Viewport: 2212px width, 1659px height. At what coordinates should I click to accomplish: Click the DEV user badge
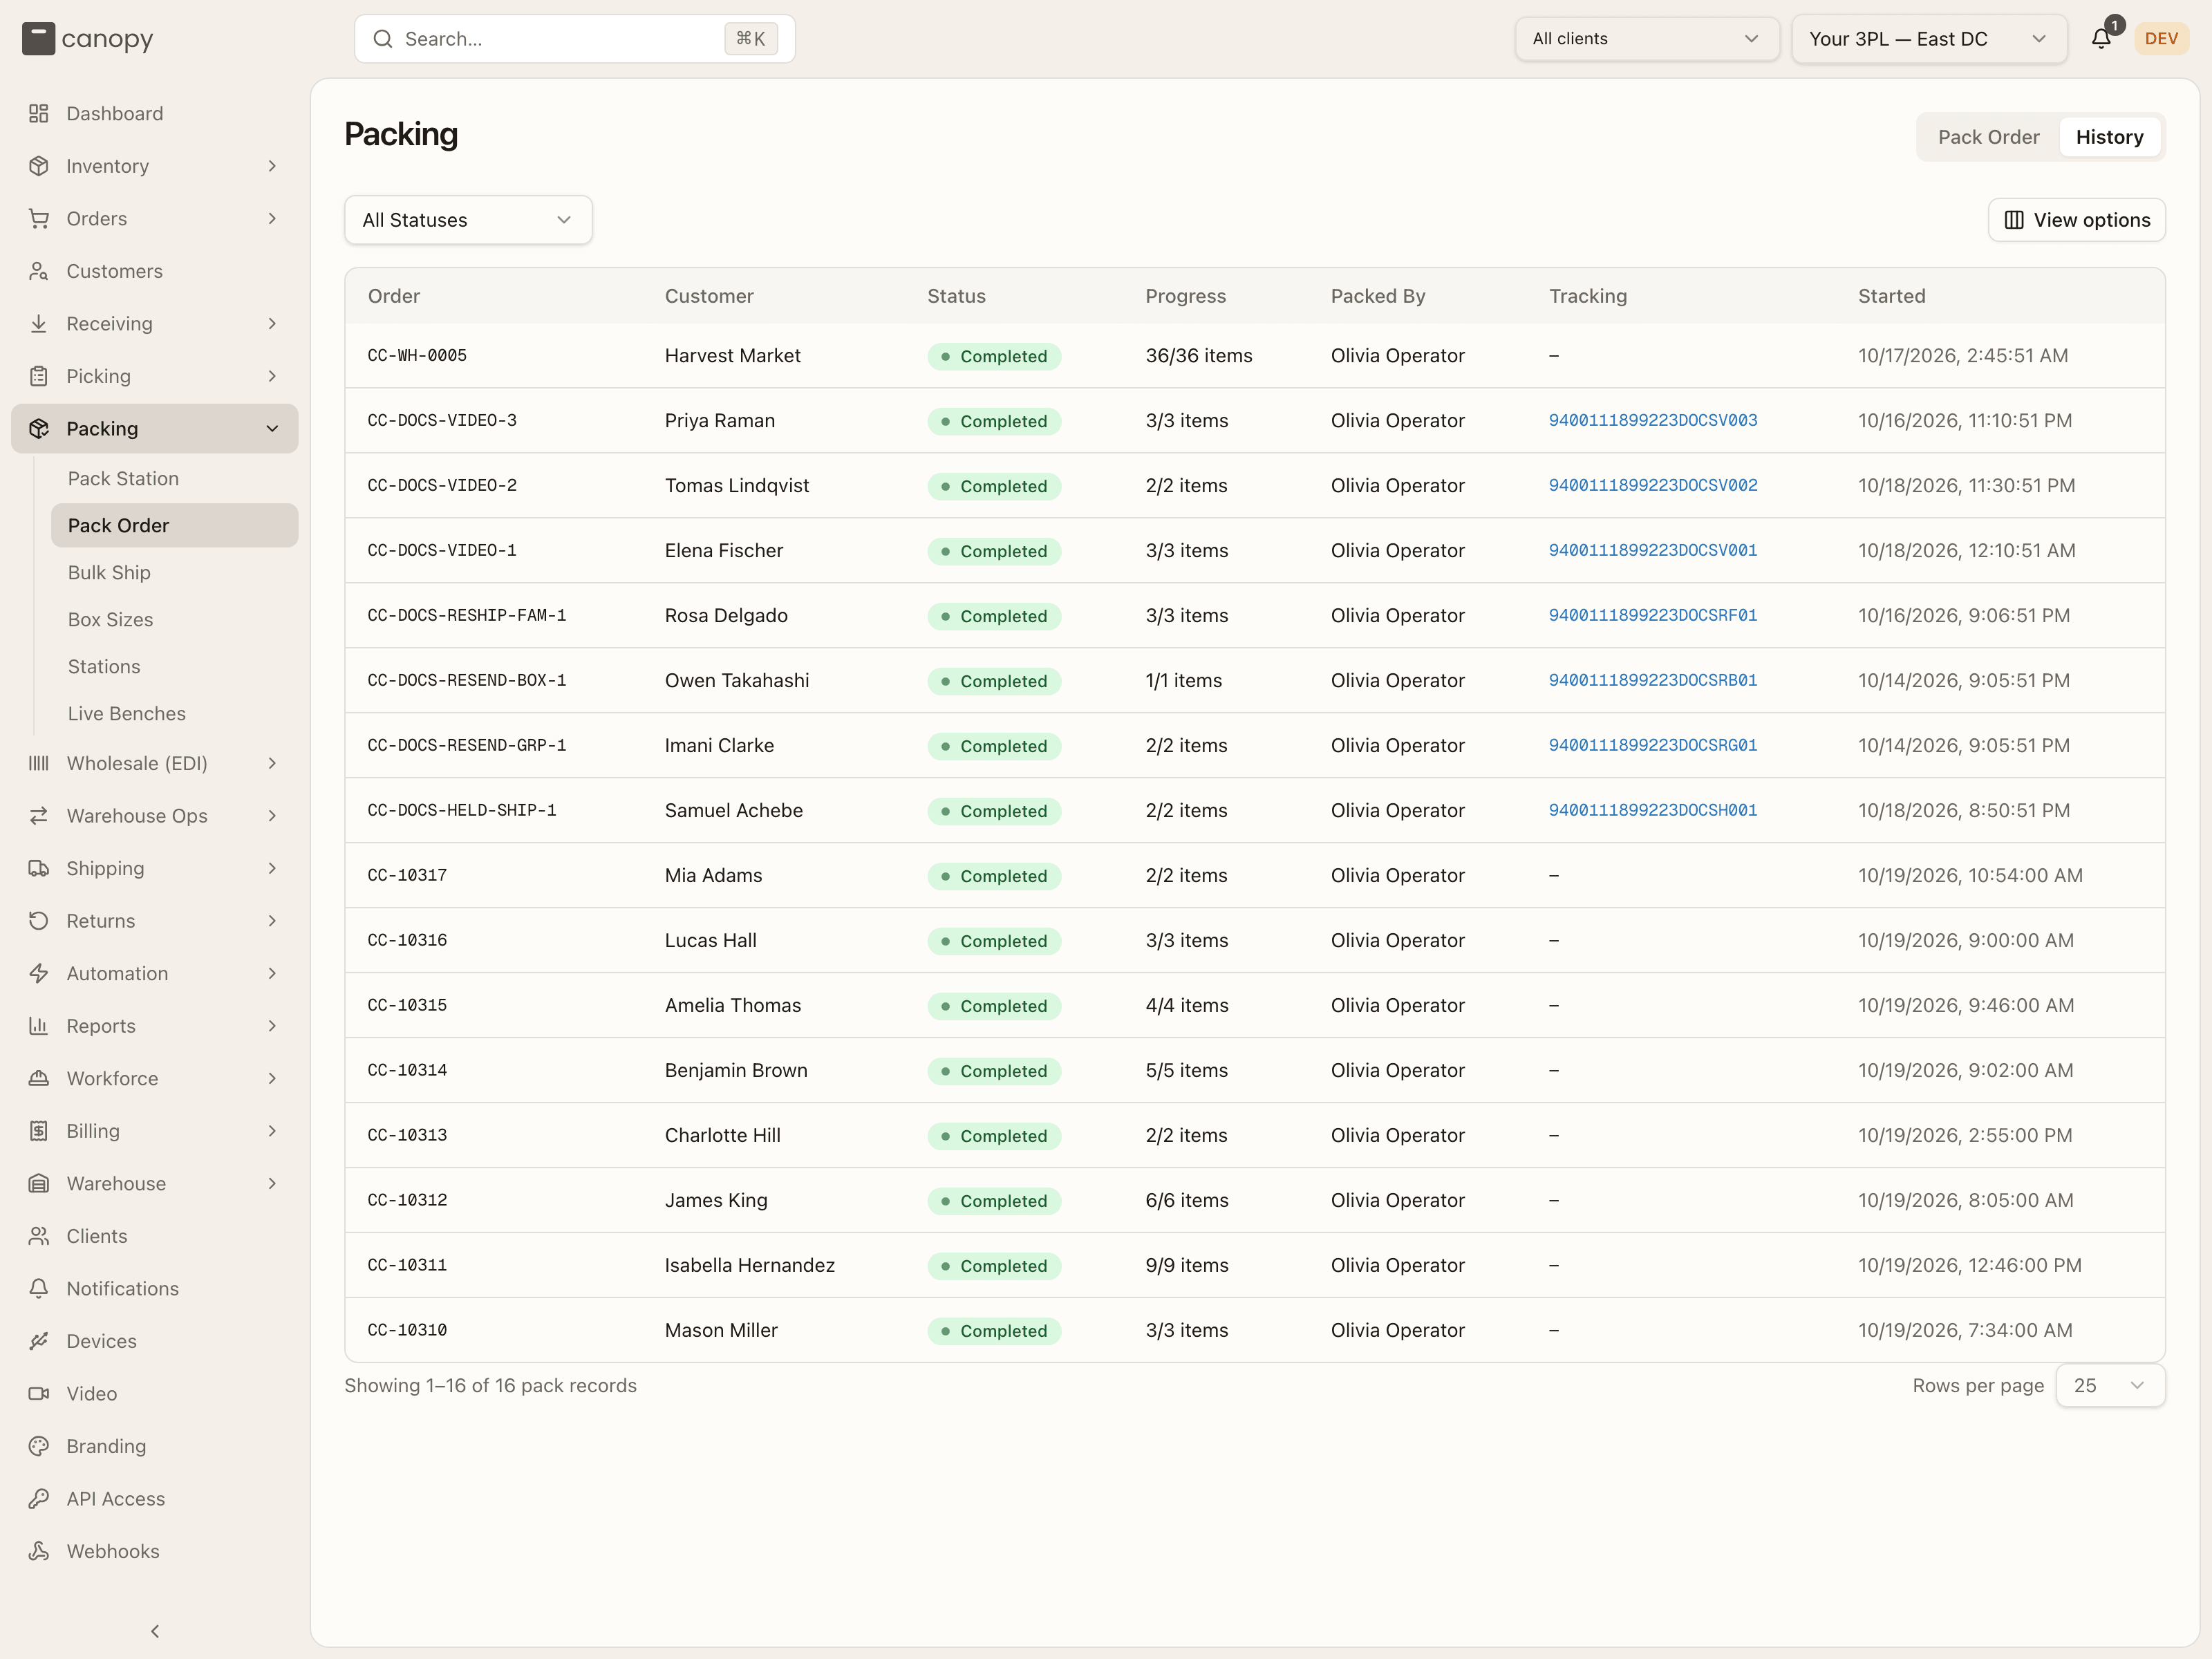(2161, 39)
